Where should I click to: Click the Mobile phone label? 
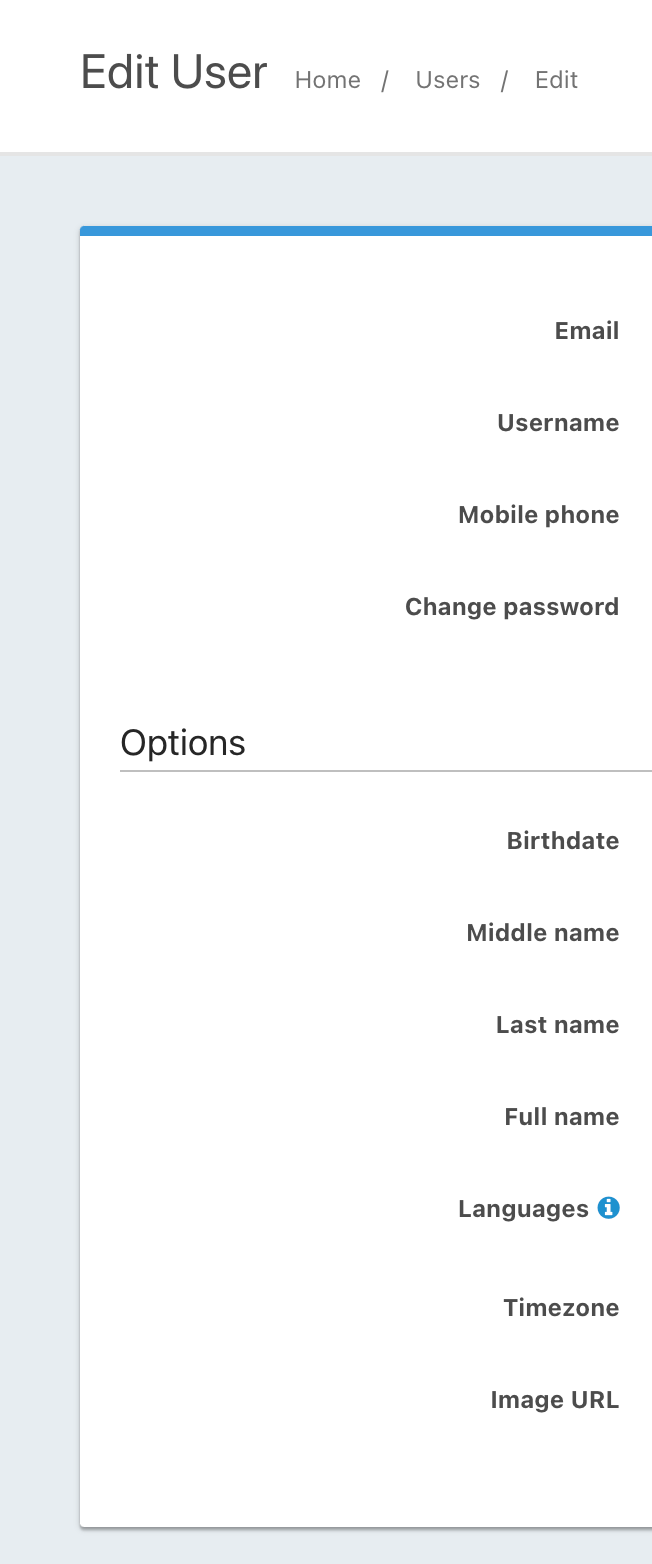(x=538, y=515)
